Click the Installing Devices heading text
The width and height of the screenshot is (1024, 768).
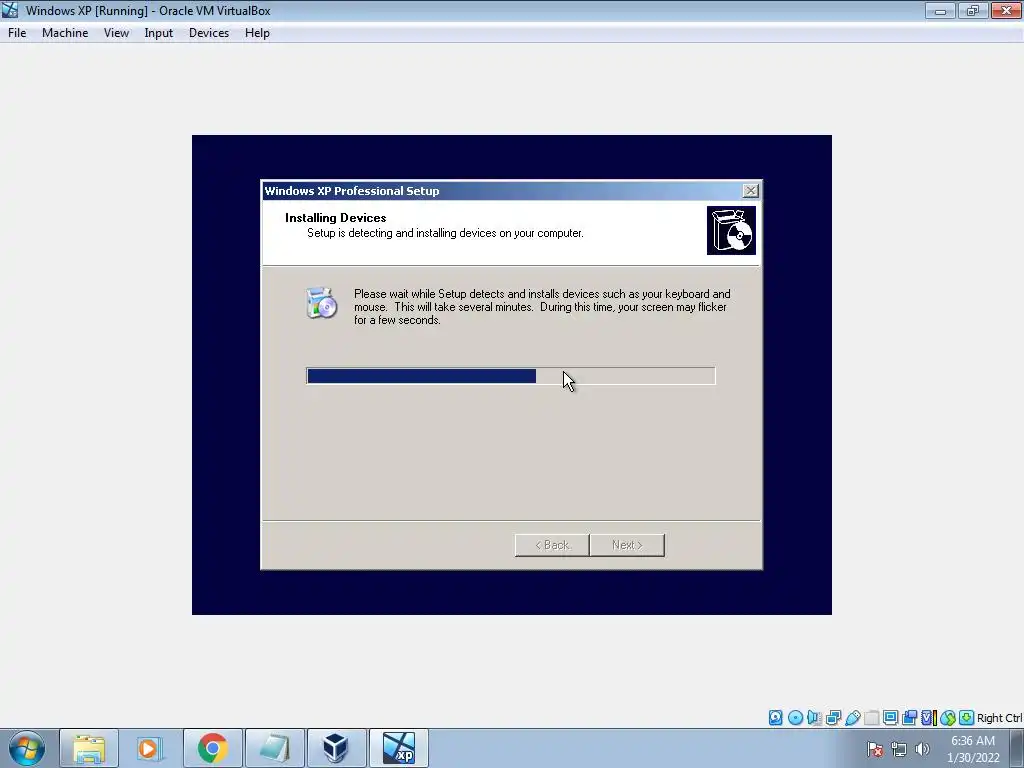(x=336, y=217)
